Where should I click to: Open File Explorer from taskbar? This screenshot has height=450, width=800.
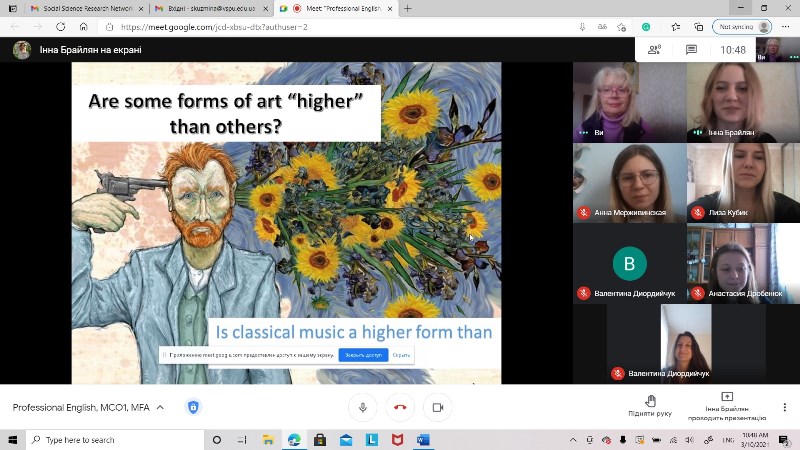(268, 440)
